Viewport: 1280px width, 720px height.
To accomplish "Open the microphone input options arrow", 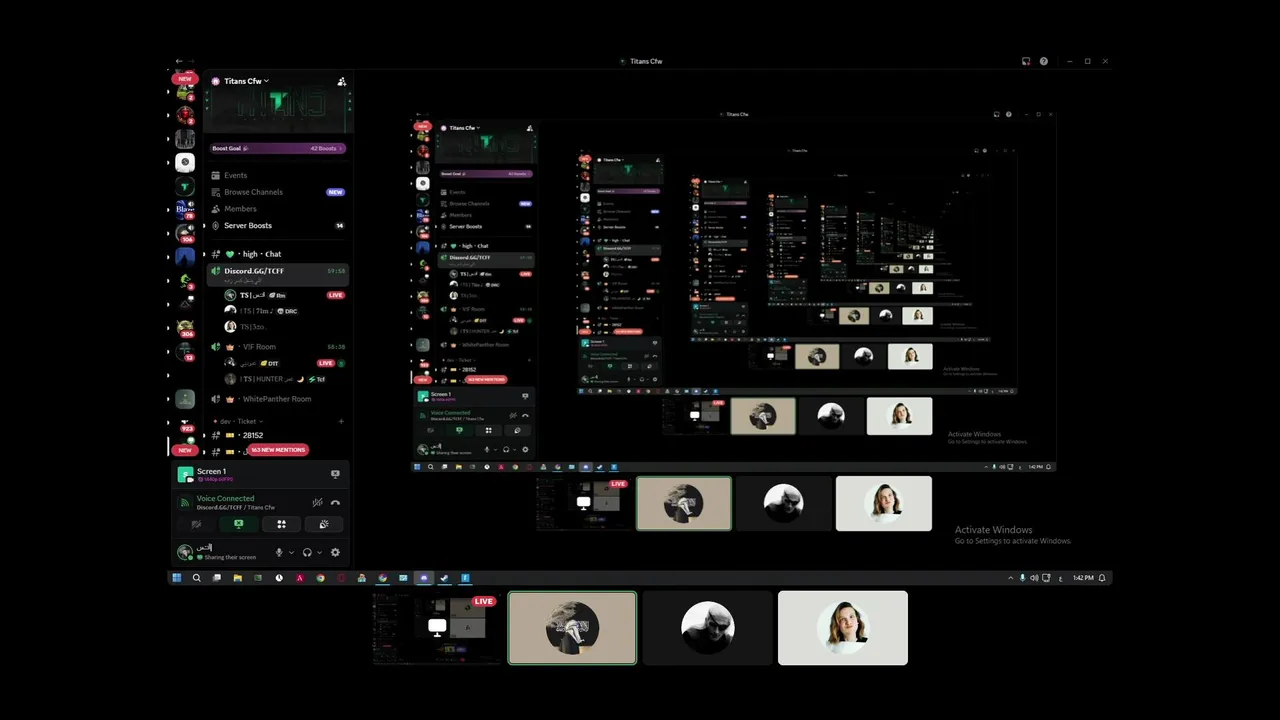I will 292,552.
